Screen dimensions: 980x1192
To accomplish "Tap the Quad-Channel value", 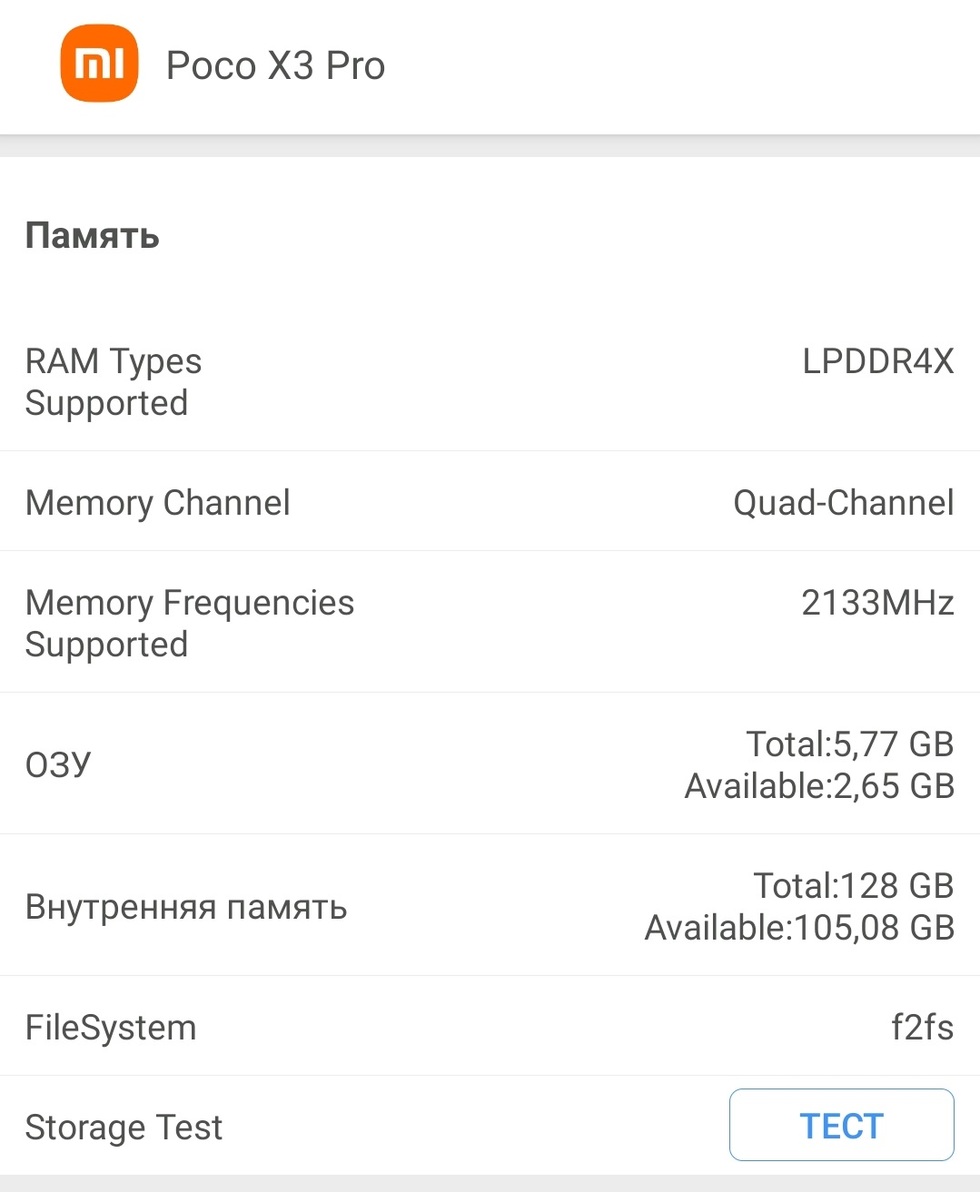I will (x=843, y=502).
